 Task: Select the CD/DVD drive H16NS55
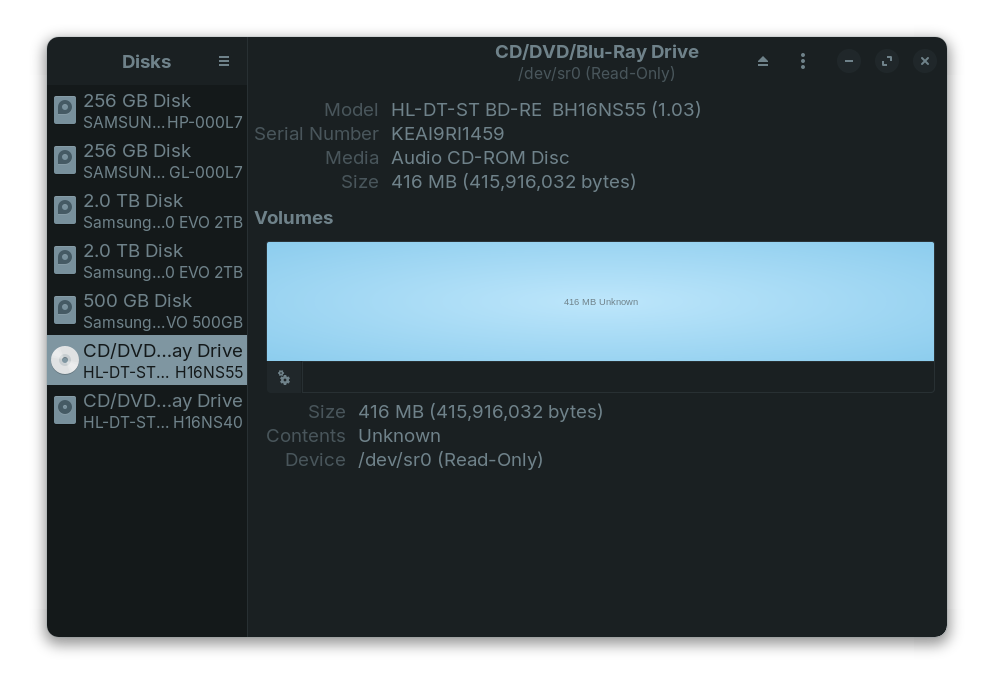point(147,360)
